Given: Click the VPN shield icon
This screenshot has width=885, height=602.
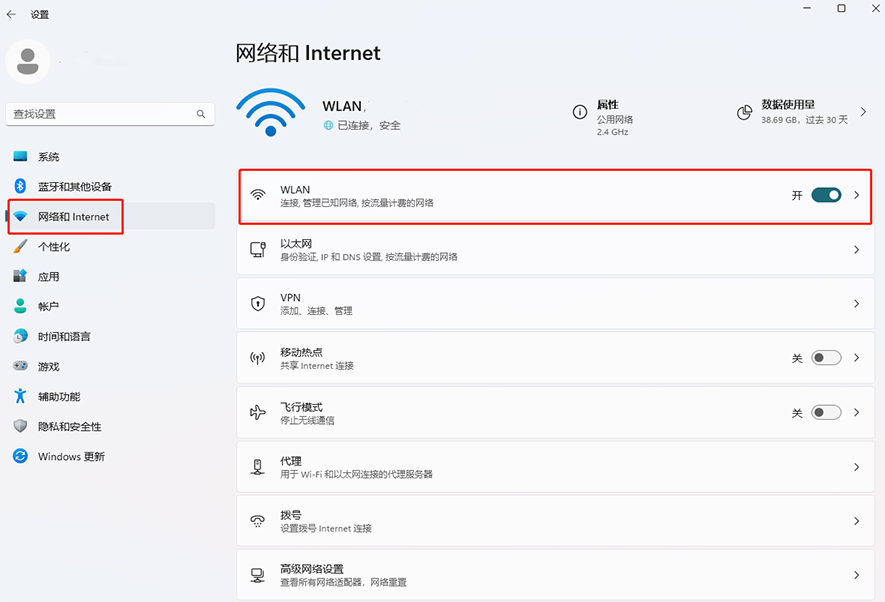Looking at the screenshot, I should [258, 304].
